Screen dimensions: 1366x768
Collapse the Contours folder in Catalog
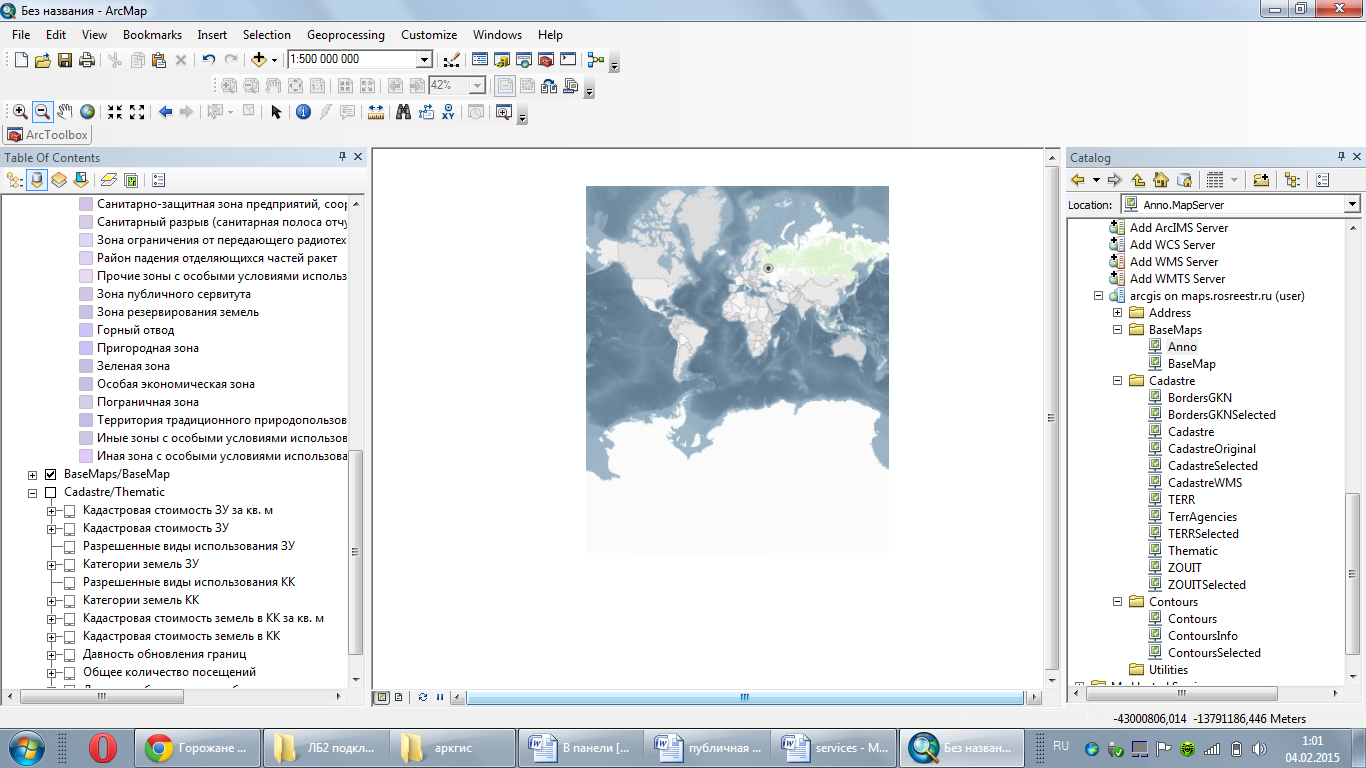click(1117, 602)
